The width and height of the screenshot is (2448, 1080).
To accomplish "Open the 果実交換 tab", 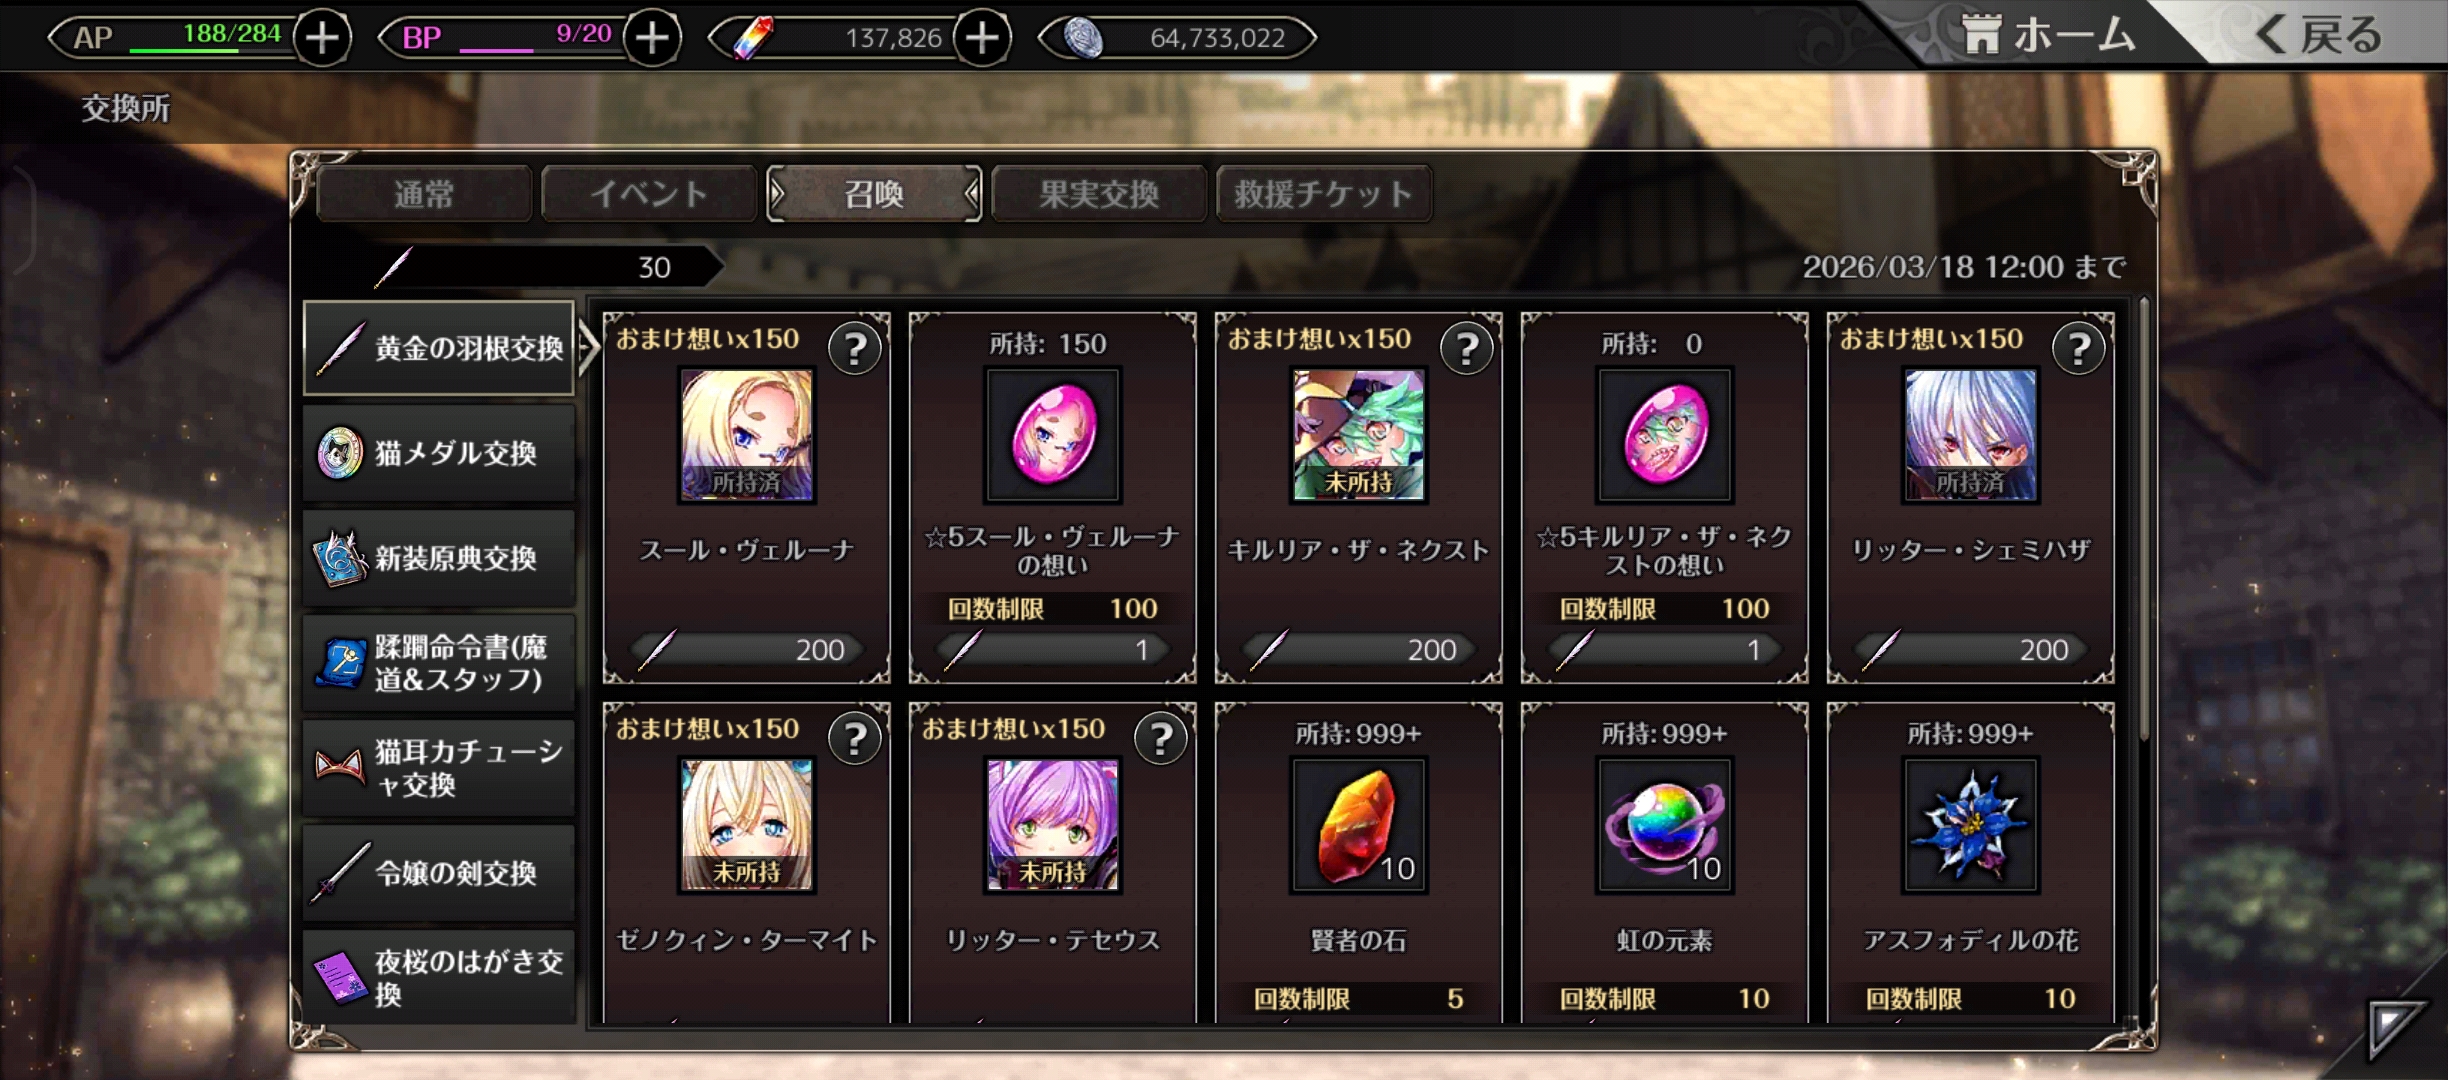I will coord(1099,194).
